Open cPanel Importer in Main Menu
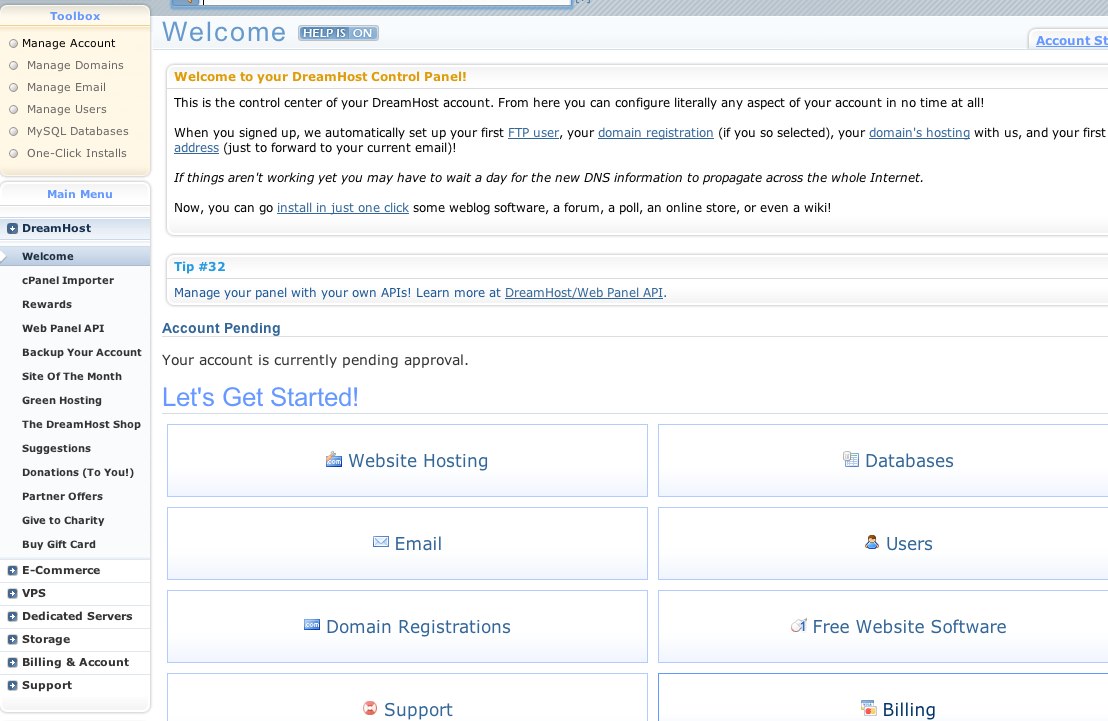 point(68,280)
